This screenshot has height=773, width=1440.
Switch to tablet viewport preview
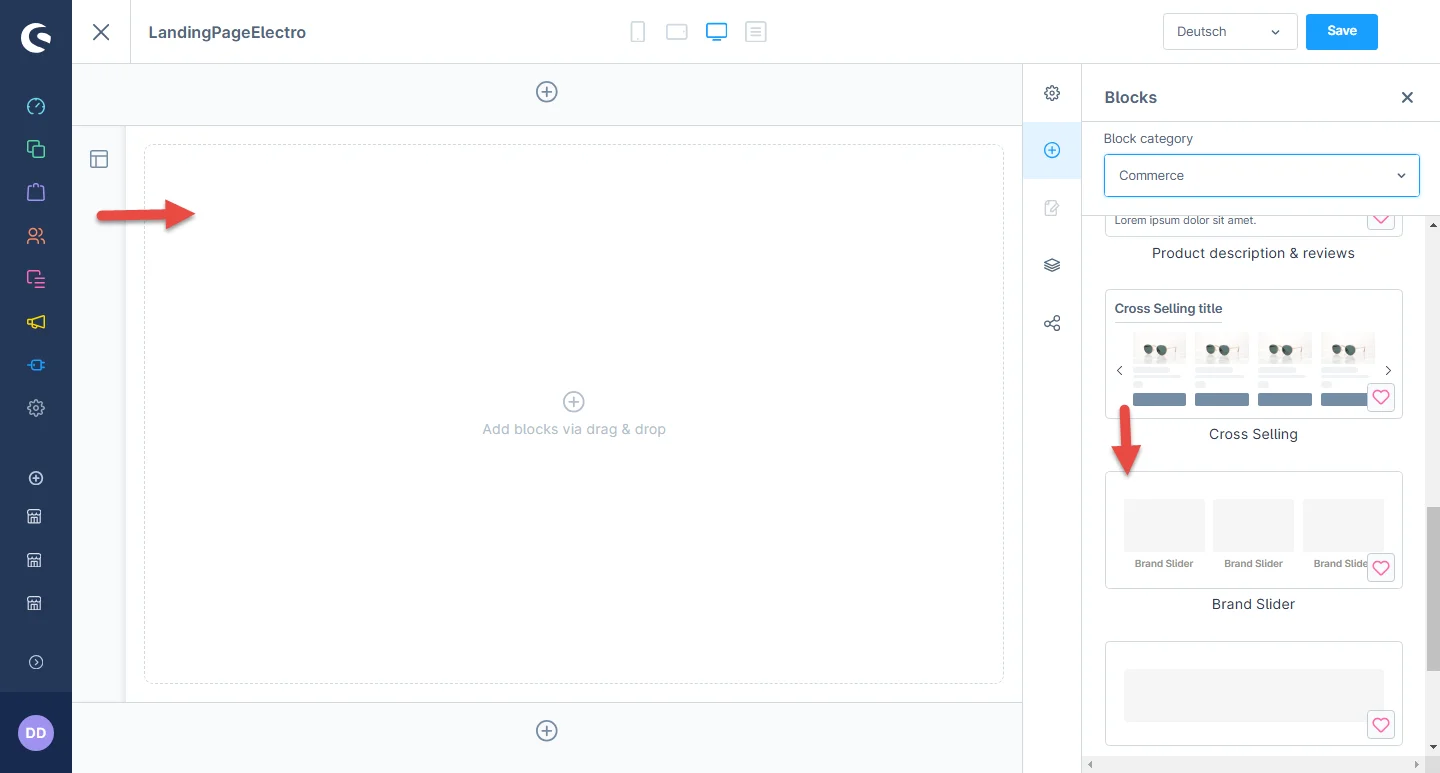coord(677,32)
